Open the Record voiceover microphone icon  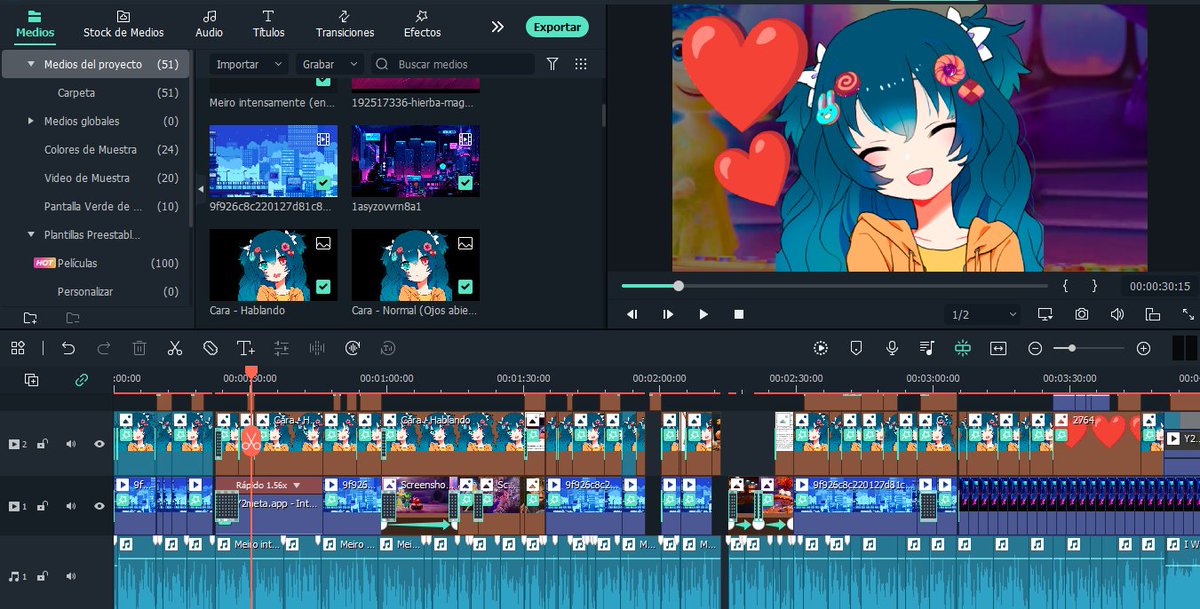(x=891, y=347)
